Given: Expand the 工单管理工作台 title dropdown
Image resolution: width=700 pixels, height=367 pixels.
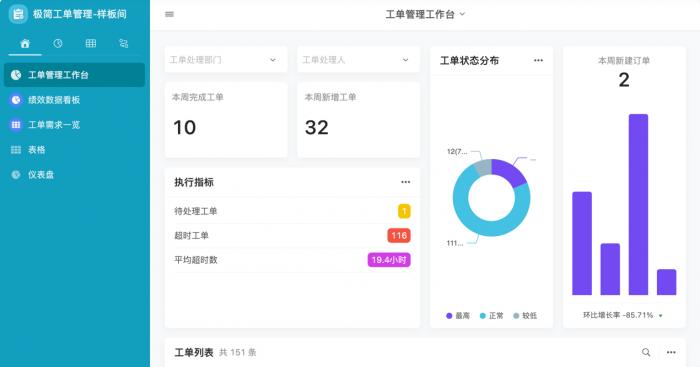Looking at the screenshot, I should click(462, 14).
